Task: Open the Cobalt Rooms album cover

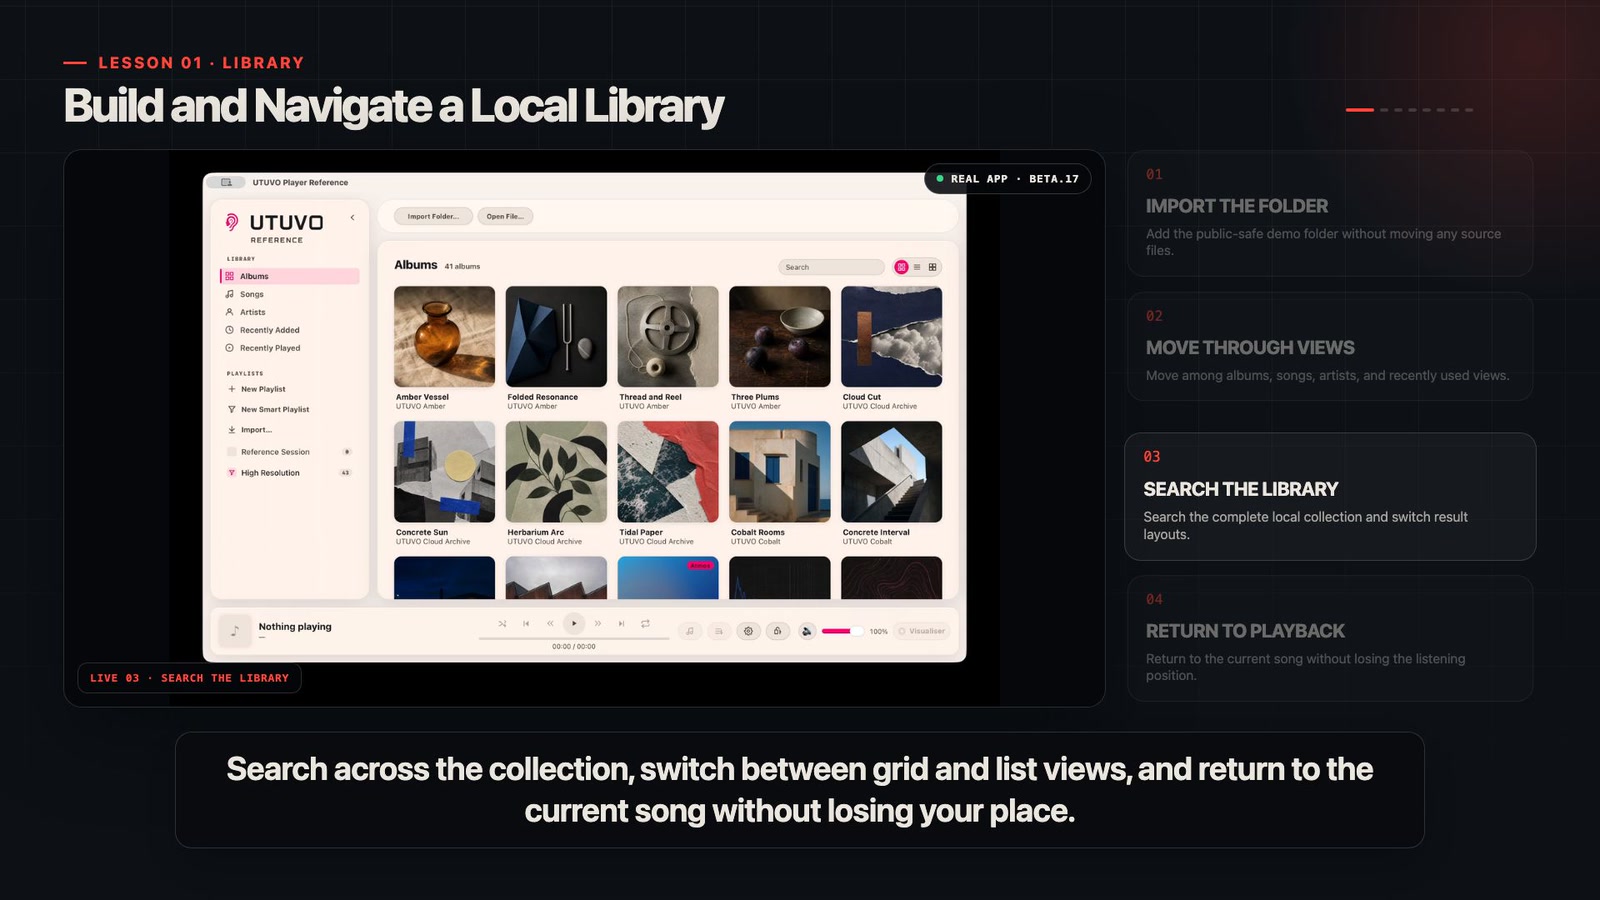Action: click(780, 471)
